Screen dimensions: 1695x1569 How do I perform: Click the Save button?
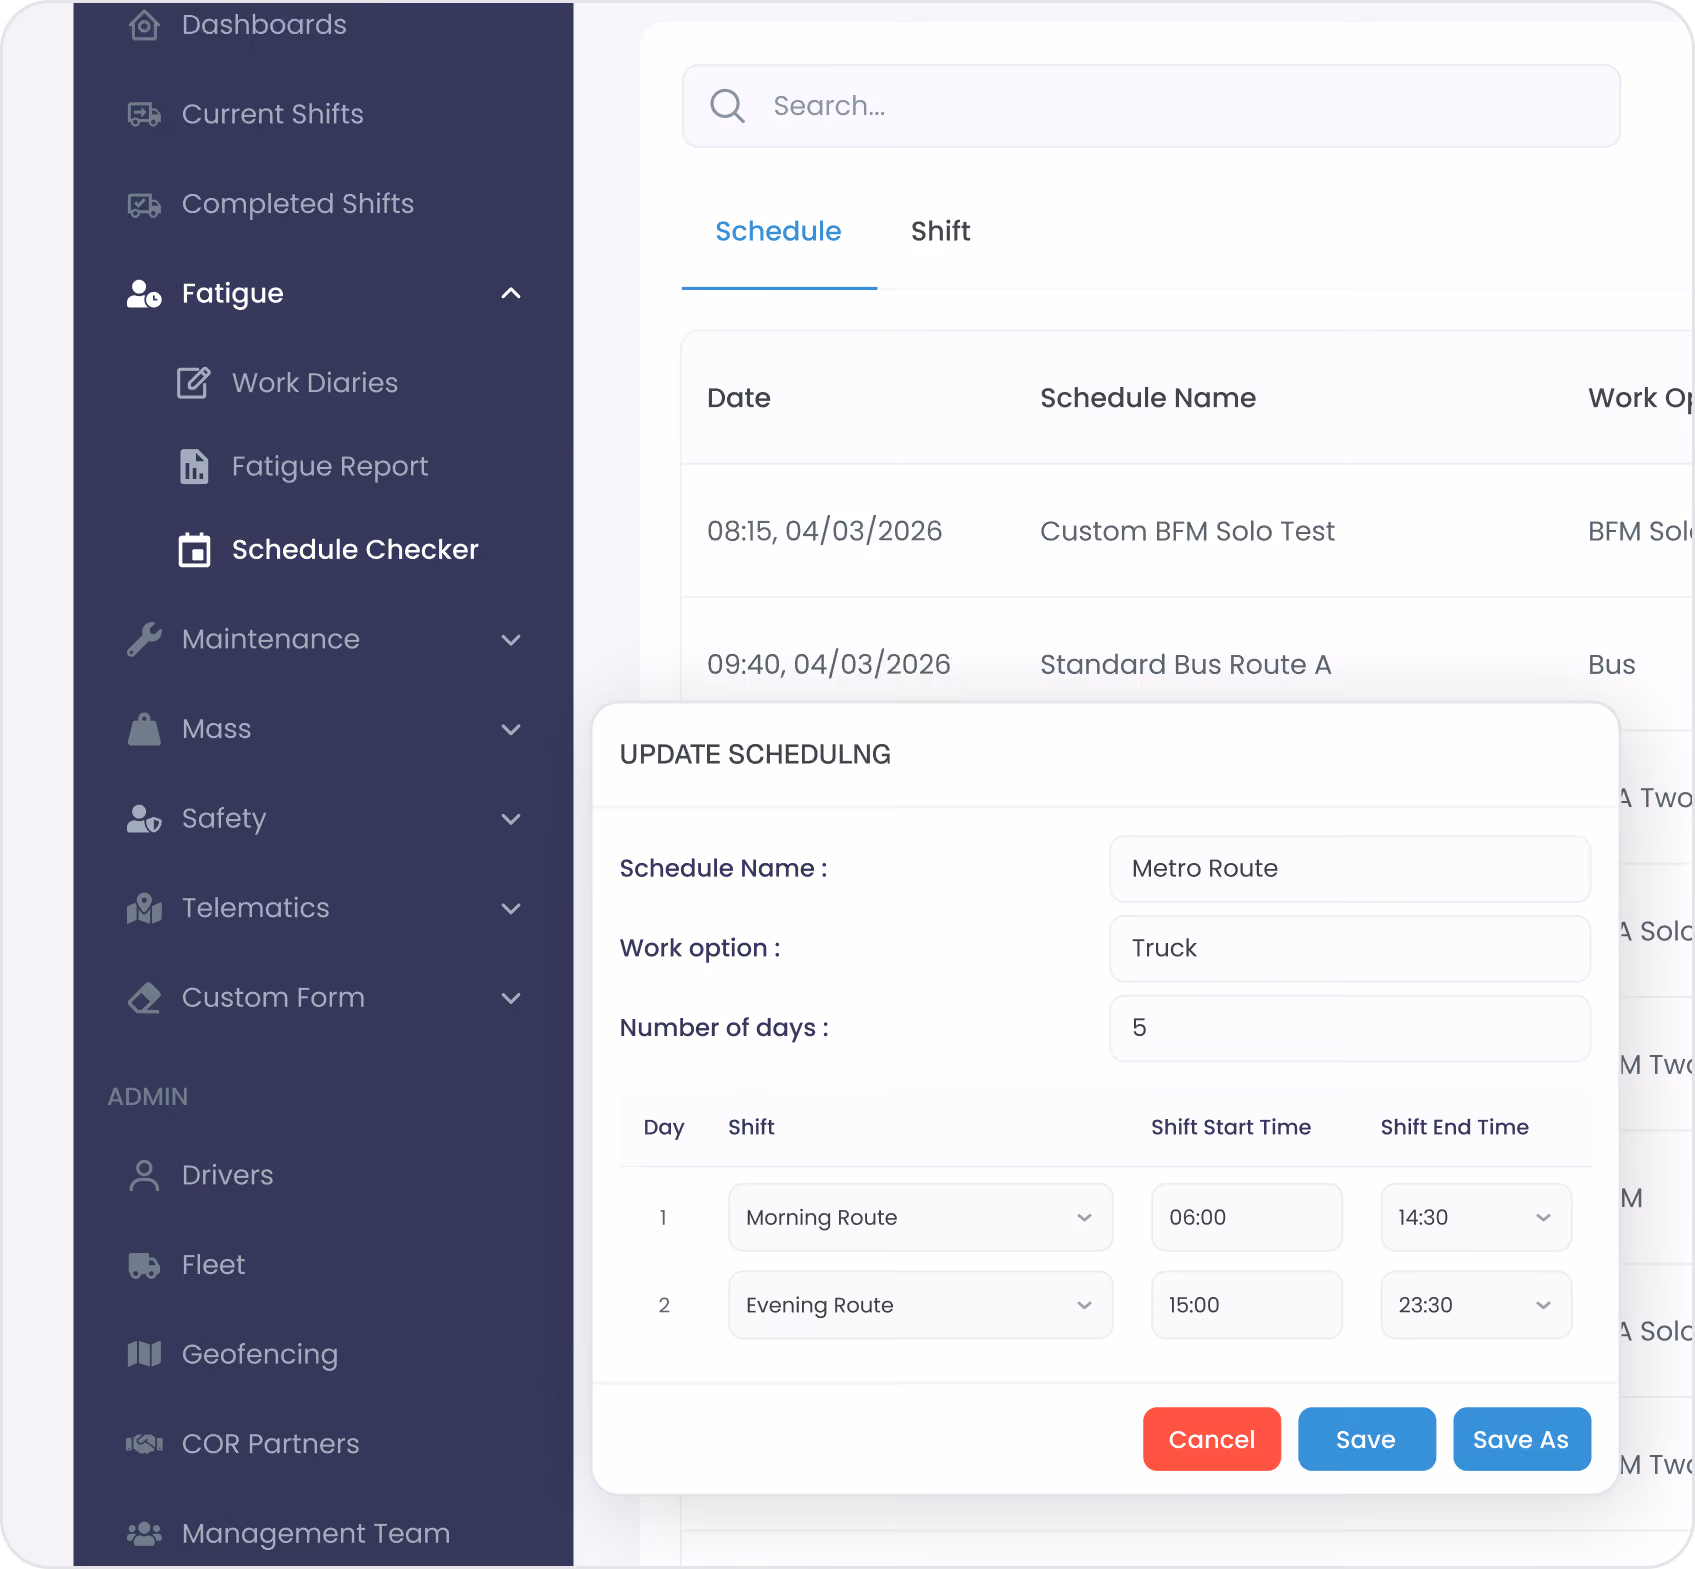point(1366,1440)
